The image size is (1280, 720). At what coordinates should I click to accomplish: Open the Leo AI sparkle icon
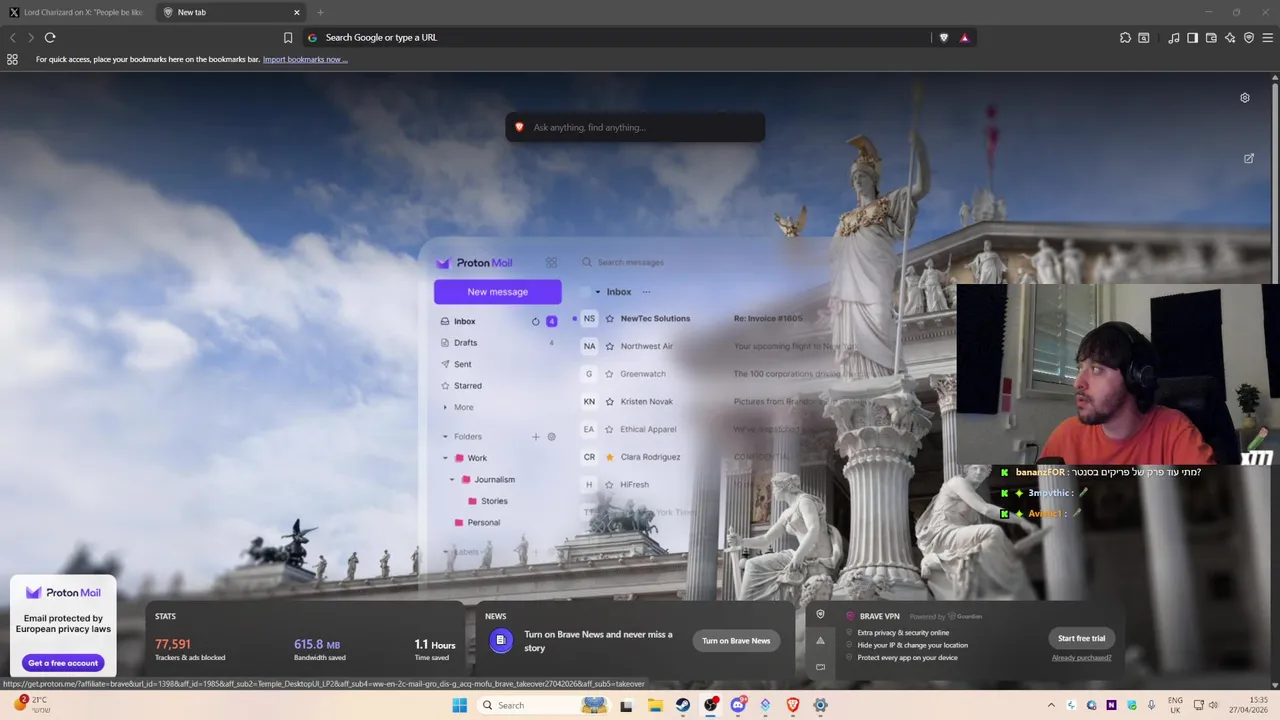[1230, 37]
